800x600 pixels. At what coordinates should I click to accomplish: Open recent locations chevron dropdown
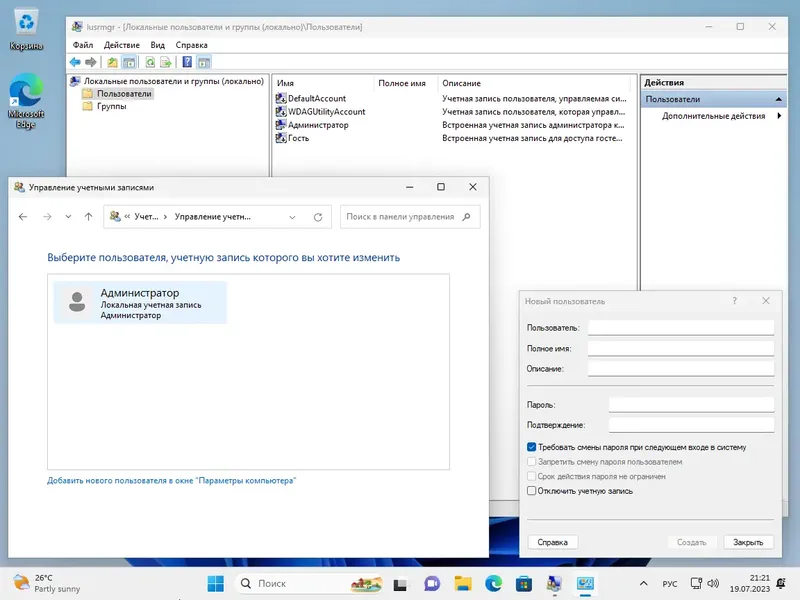[68, 217]
